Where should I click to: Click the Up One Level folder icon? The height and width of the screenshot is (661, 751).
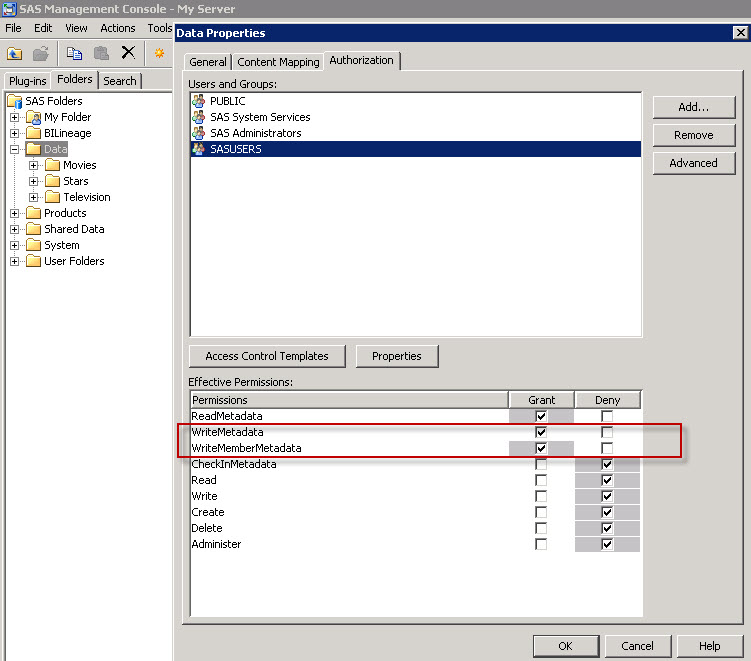pyautogui.click(x=15, y=53)
